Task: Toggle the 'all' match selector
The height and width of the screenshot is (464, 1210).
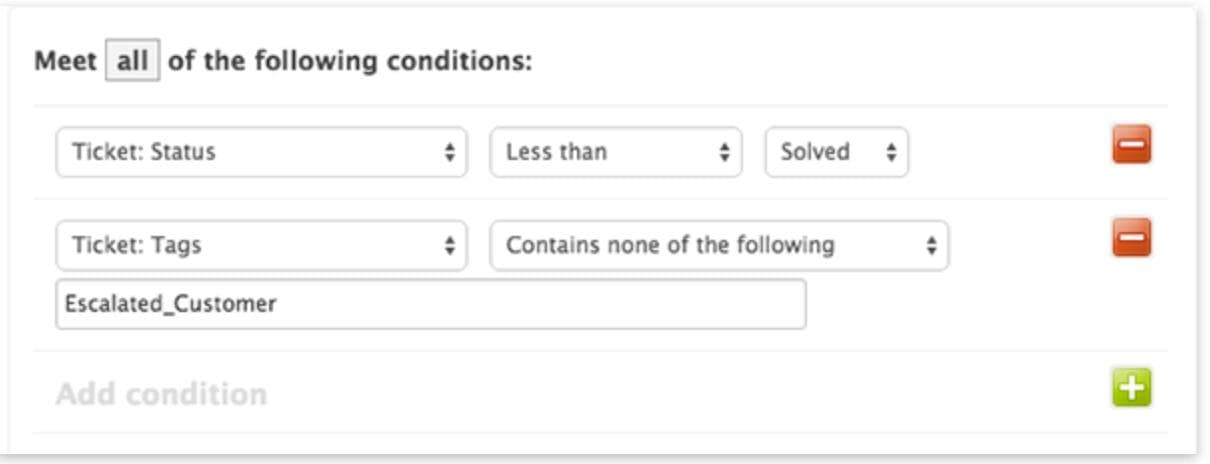Action: point(132,62)
